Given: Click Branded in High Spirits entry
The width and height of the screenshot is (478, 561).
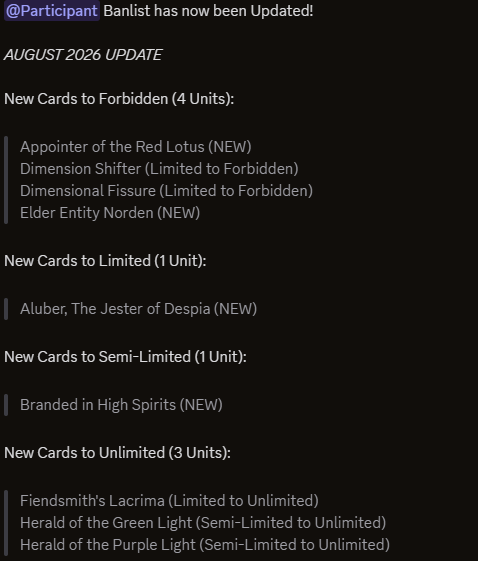Looking at the screenshot, I should (121, 405).
